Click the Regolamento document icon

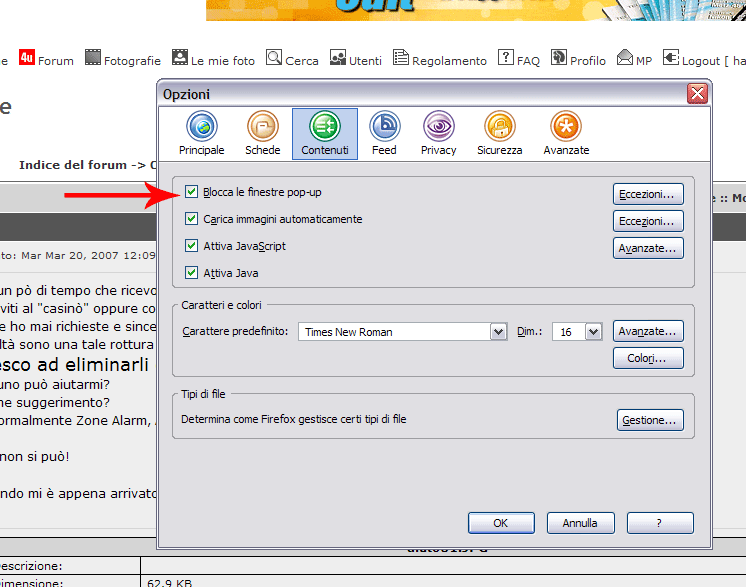tap(401, 57)
